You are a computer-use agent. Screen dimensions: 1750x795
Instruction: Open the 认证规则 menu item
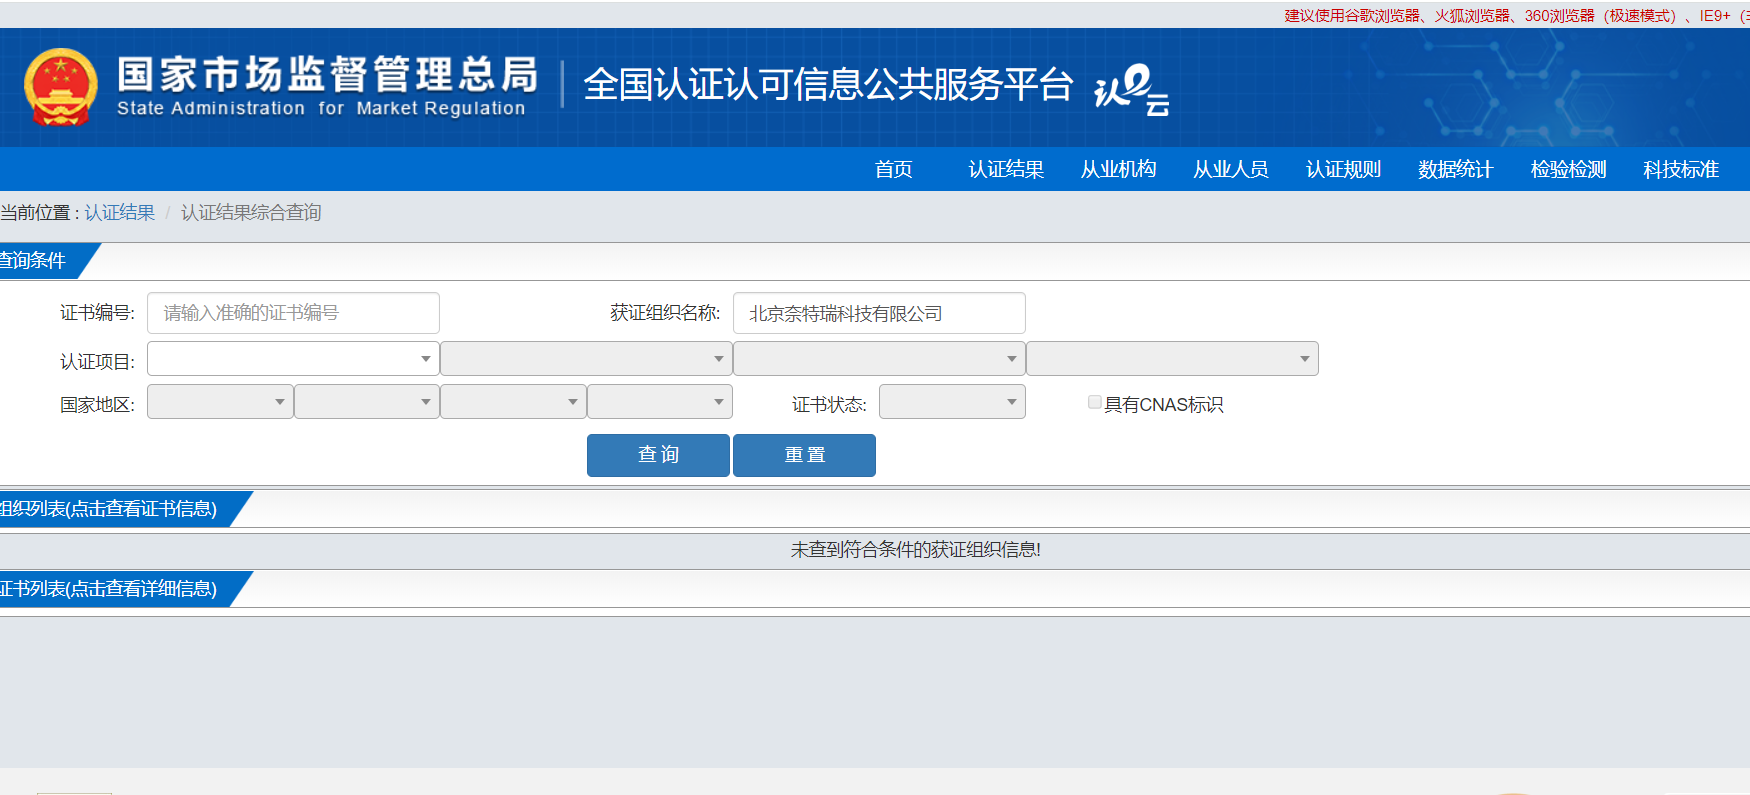coord(1343,169)
